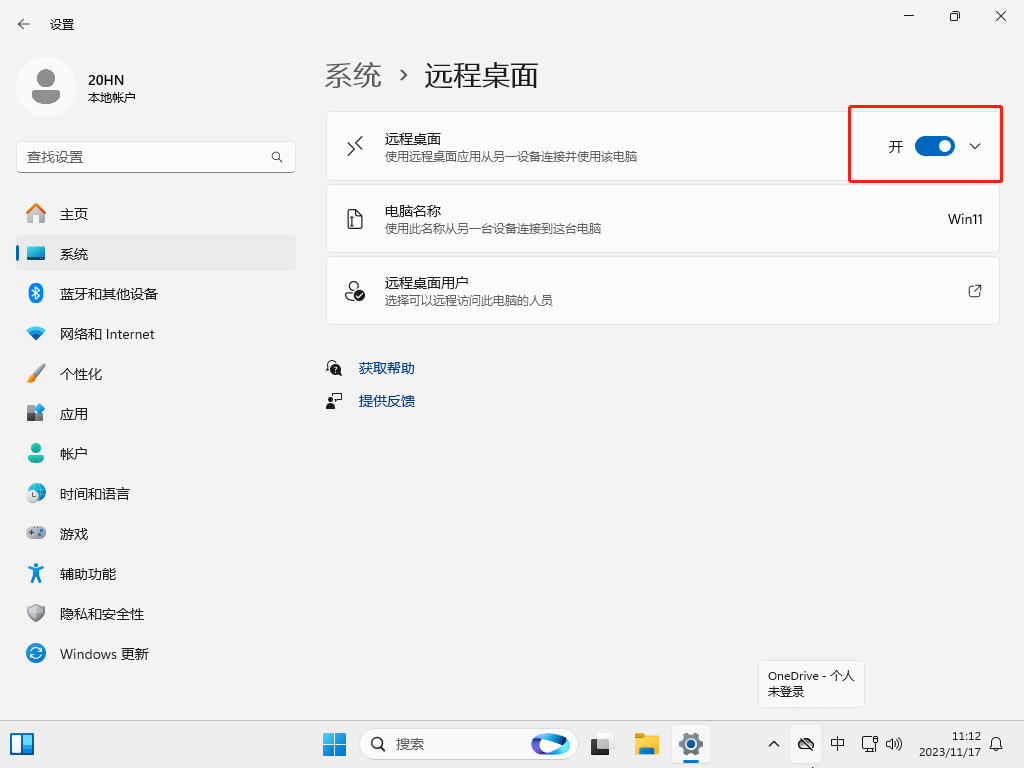Image resolution: width=1024 pixels, height=768 pixels.
Task: Click the OneDrive cloud tray icon
Action: pyautogui.click(x=805, y=744)
